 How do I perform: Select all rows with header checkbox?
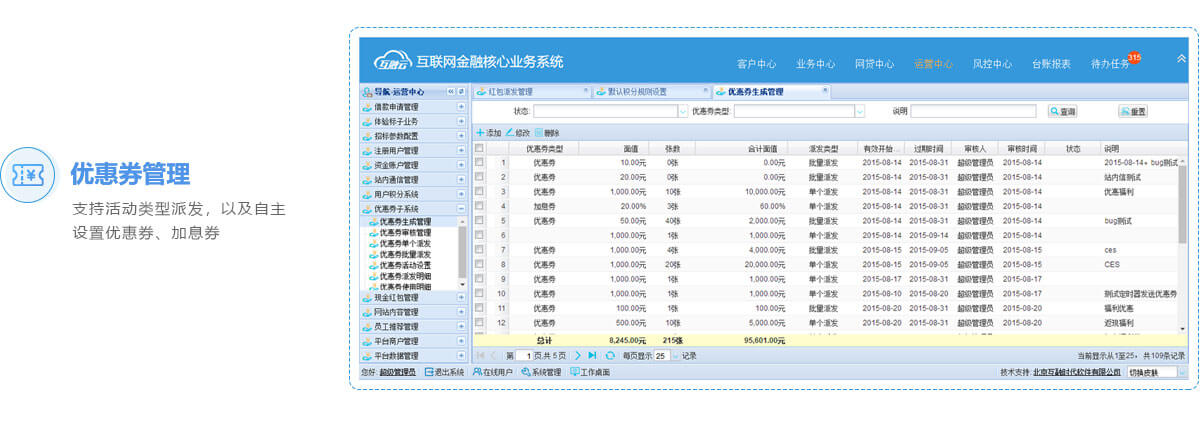tap(479, 148)
